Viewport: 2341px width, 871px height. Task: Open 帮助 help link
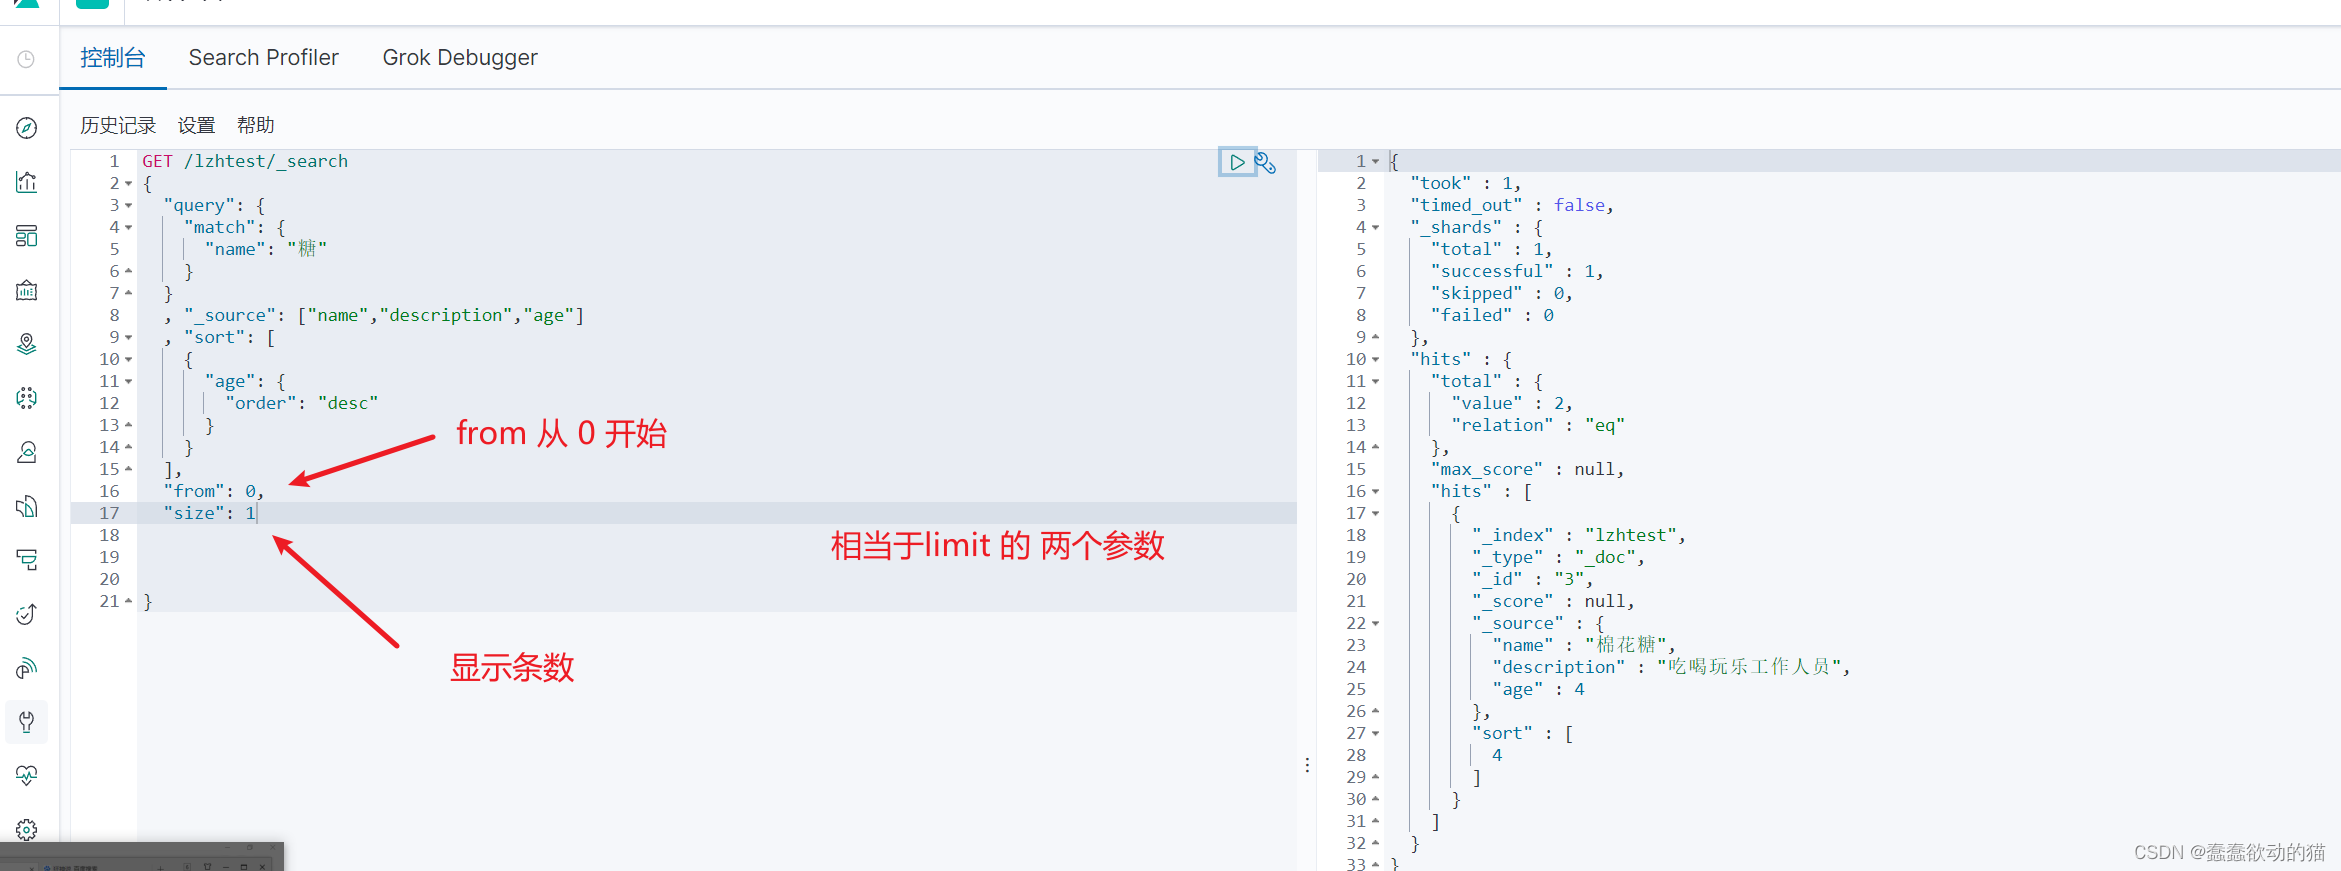(x=256, y=125)
